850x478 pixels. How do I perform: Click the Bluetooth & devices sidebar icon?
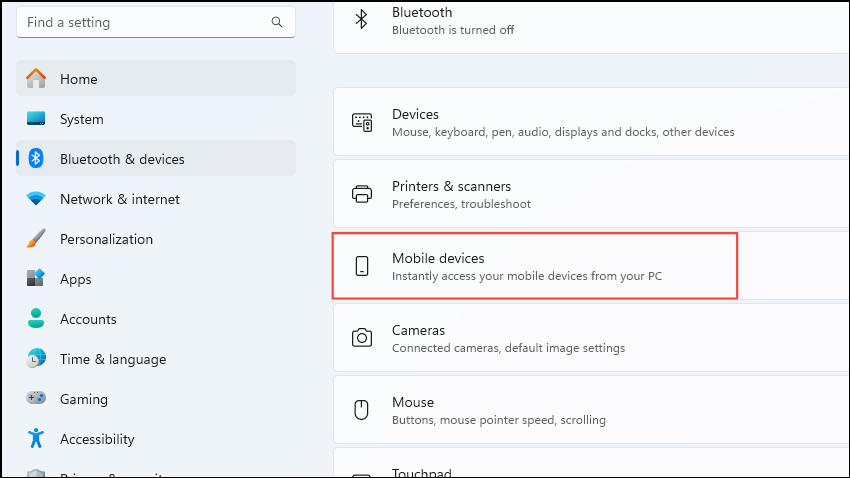pos(36,159)
